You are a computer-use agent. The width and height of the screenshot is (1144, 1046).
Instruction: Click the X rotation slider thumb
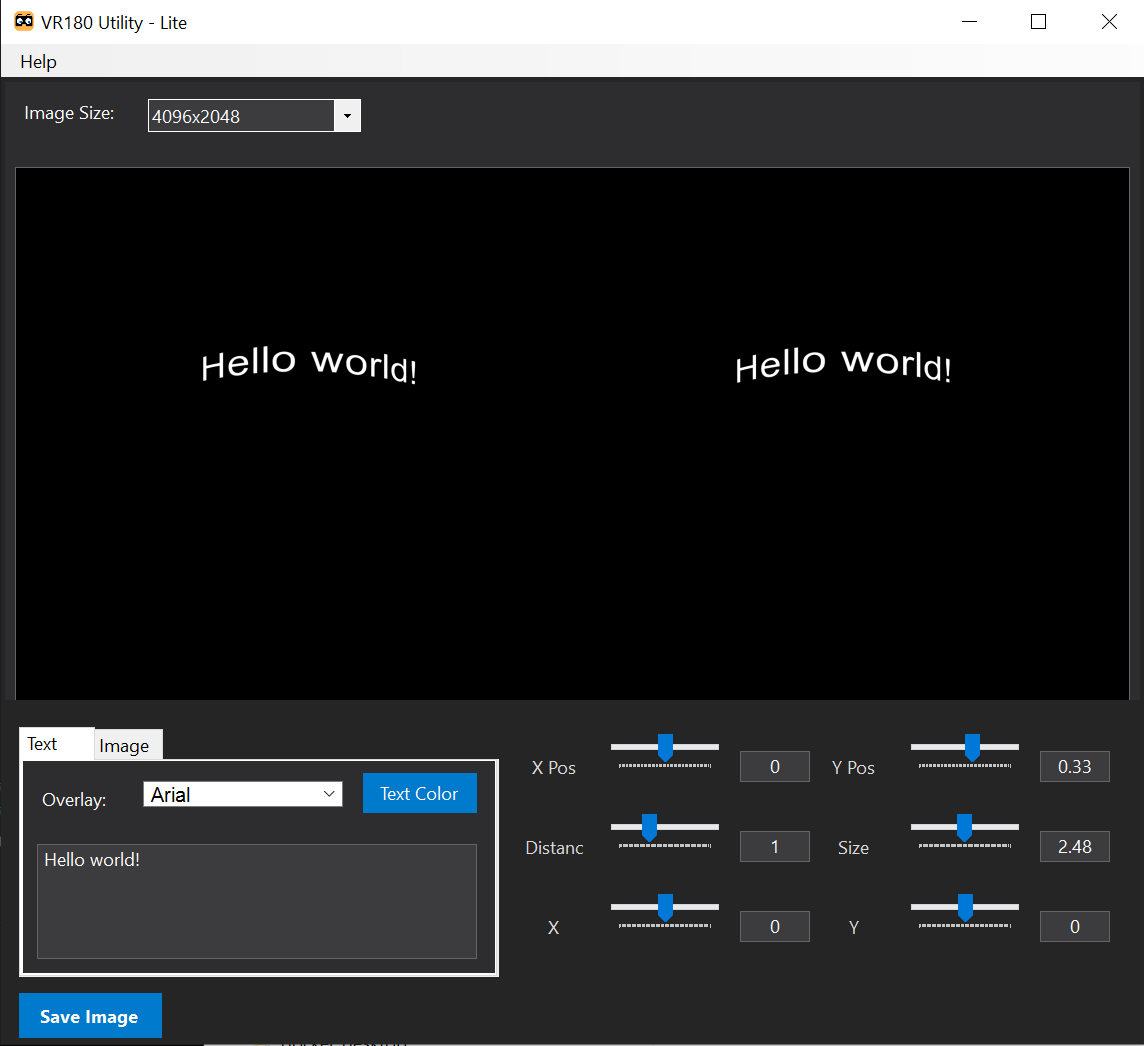coord(665,907)
